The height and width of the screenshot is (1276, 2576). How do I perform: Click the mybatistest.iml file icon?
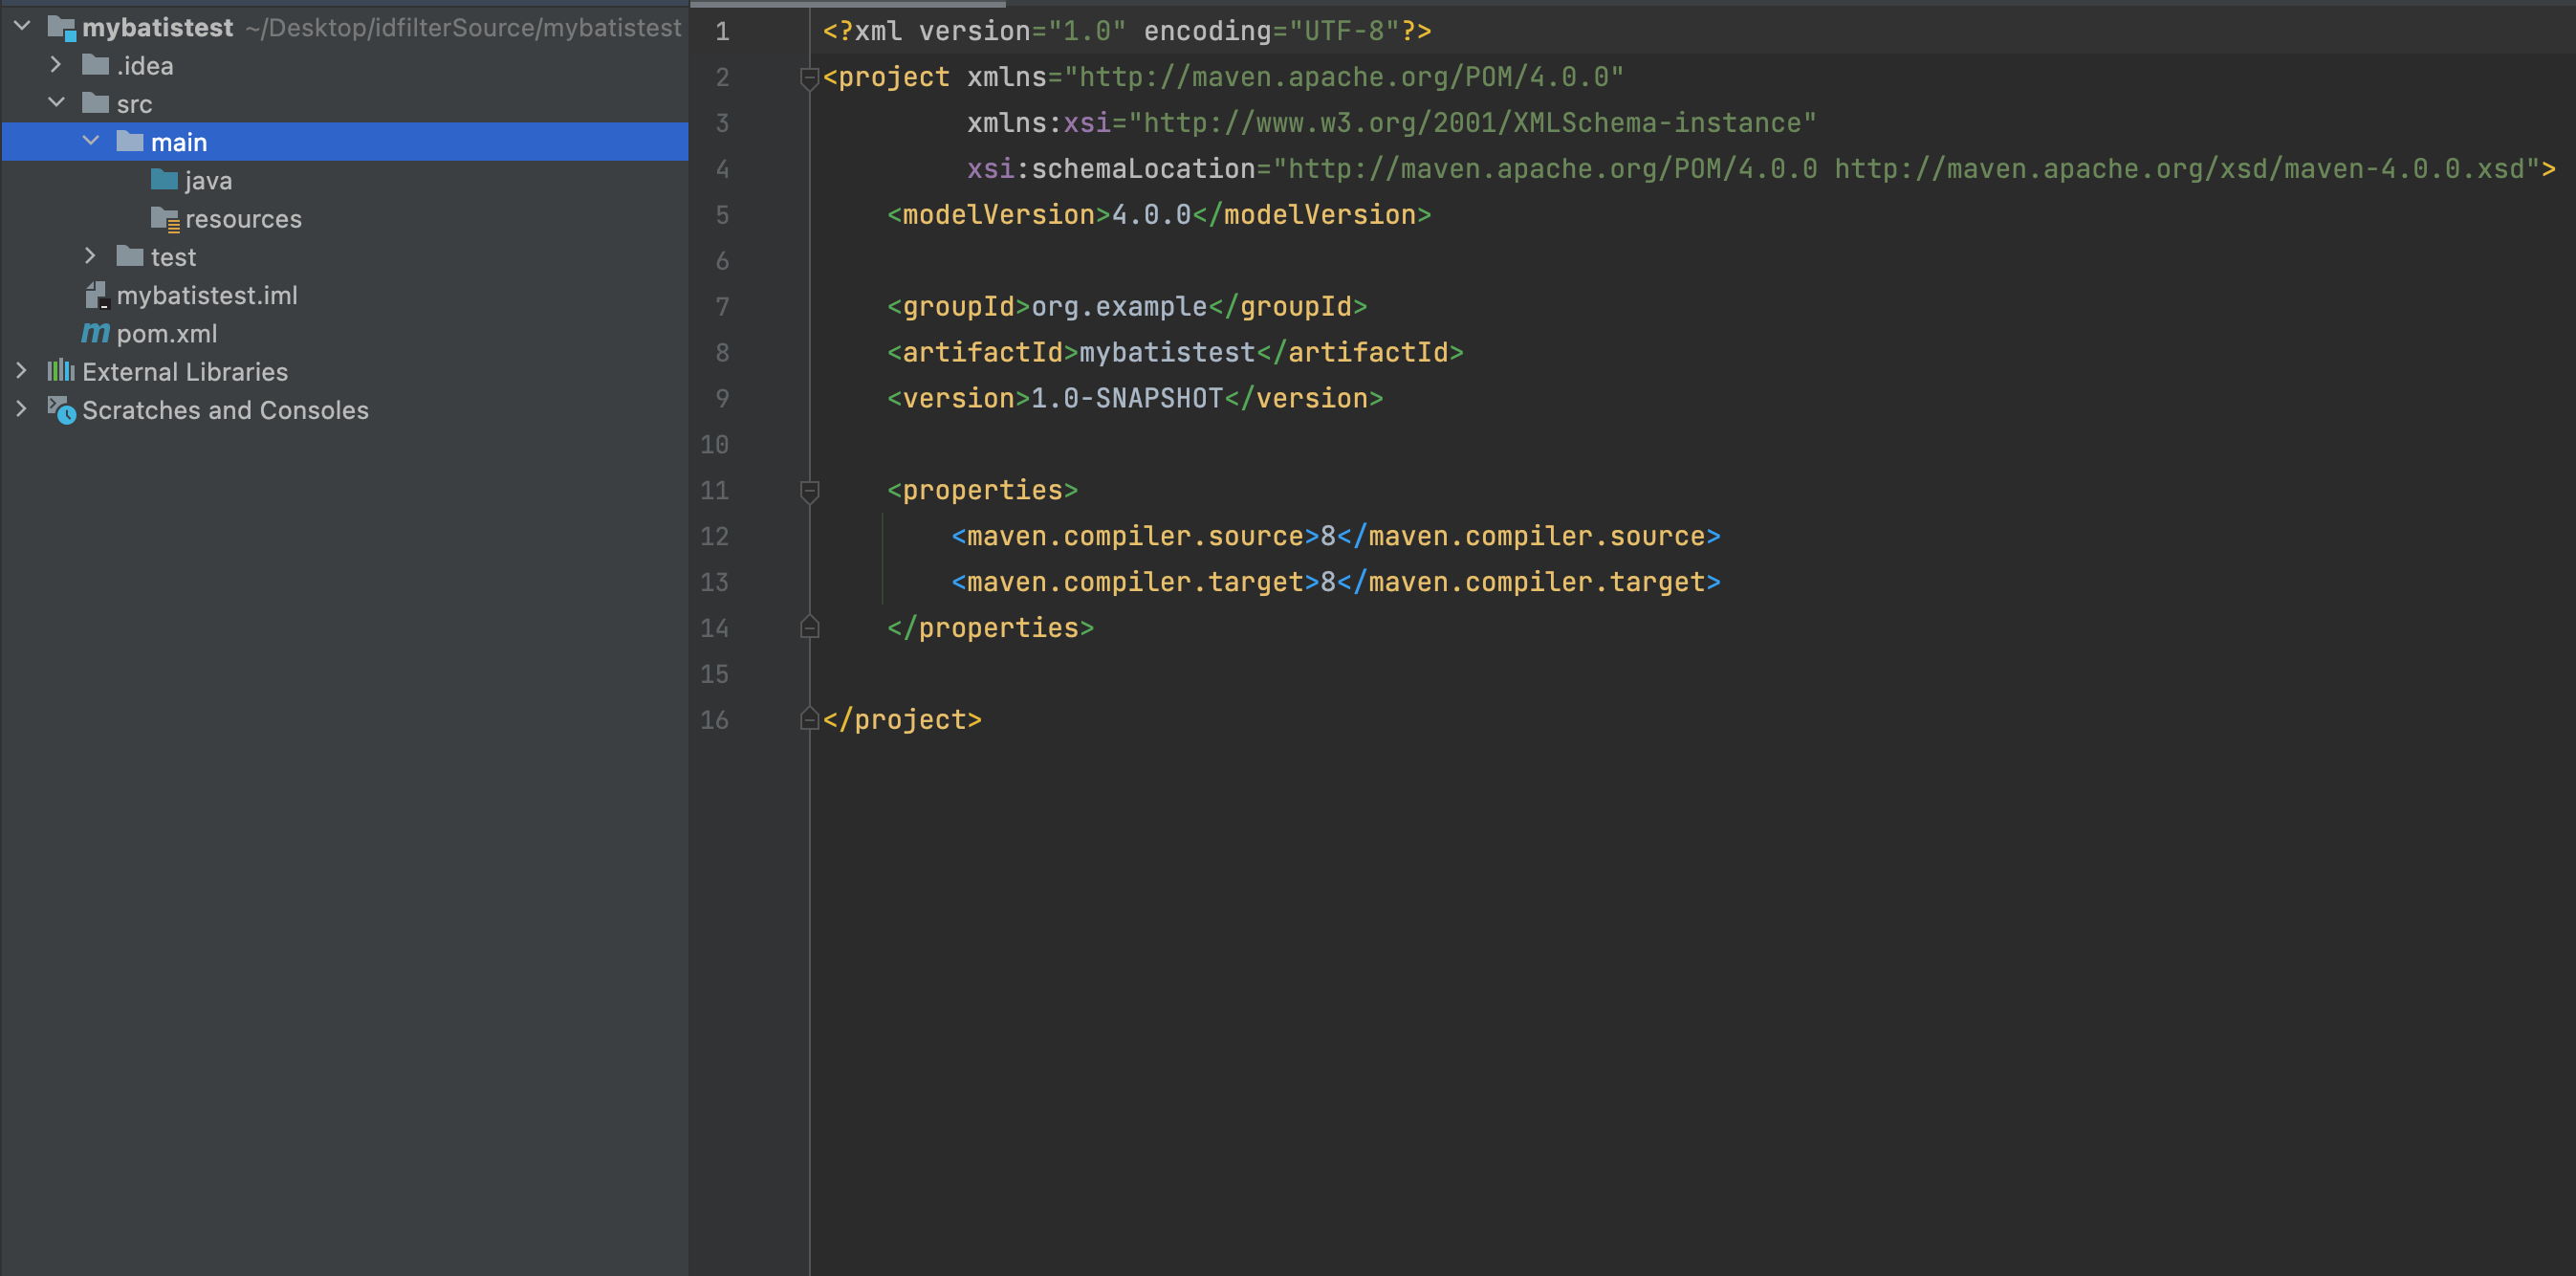96,296
